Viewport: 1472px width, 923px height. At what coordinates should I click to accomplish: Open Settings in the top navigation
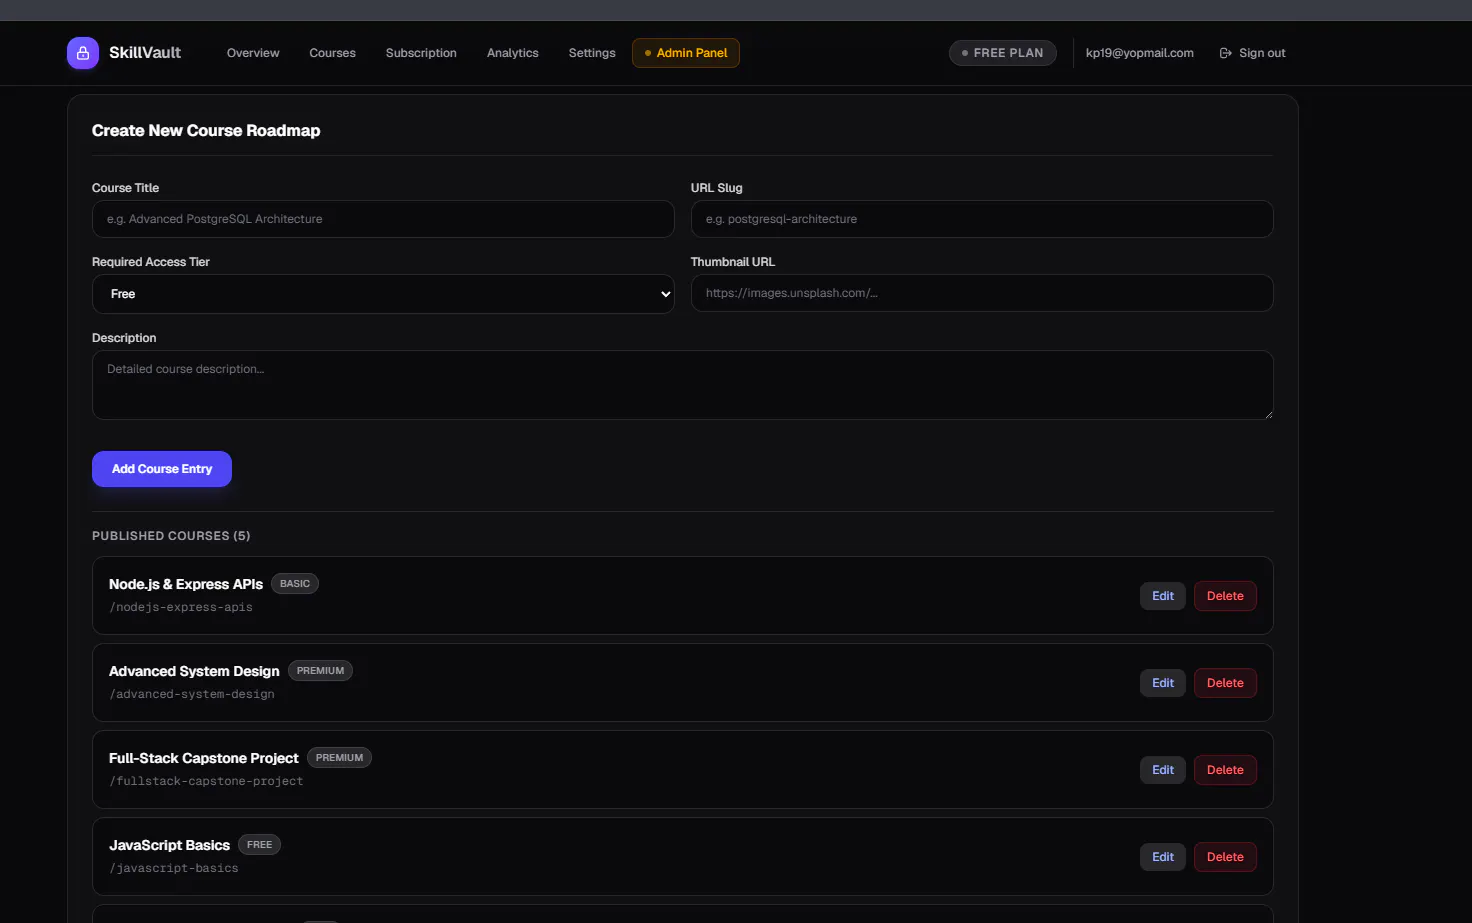coord(592,53)
